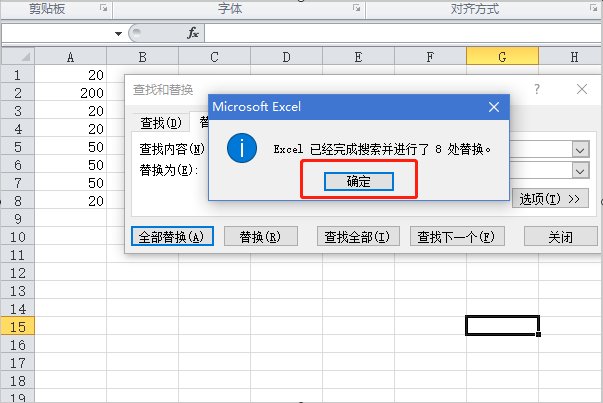Select column D header
603x403 pixels.
[286, 57]
